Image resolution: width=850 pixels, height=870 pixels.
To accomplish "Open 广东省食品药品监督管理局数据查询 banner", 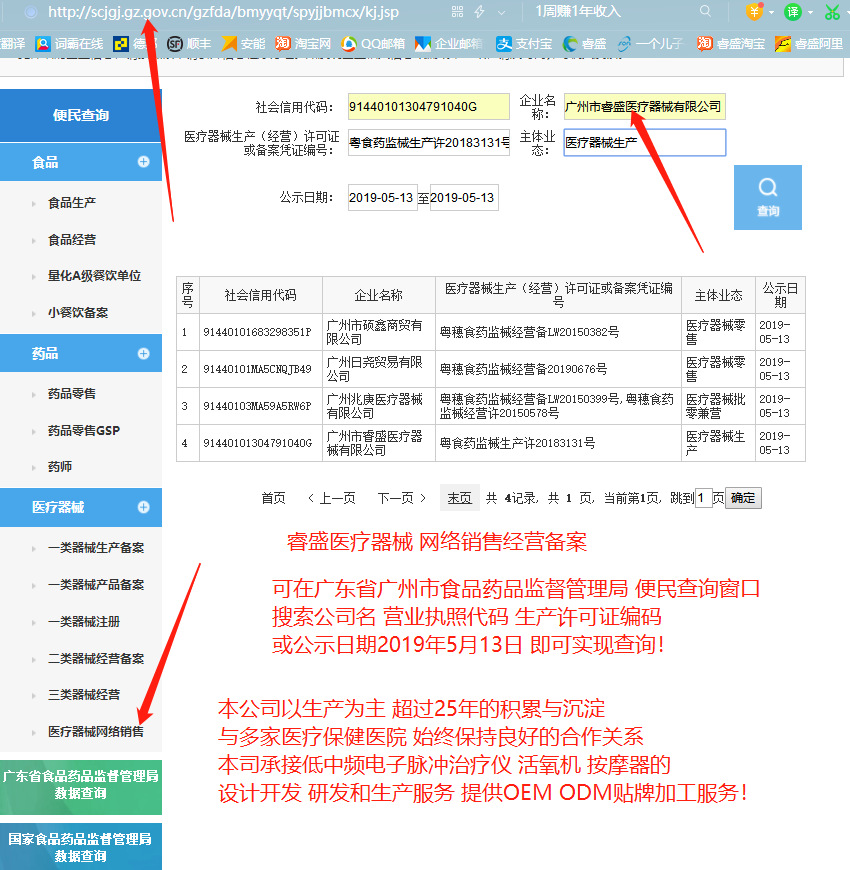I will pos(81,787).
